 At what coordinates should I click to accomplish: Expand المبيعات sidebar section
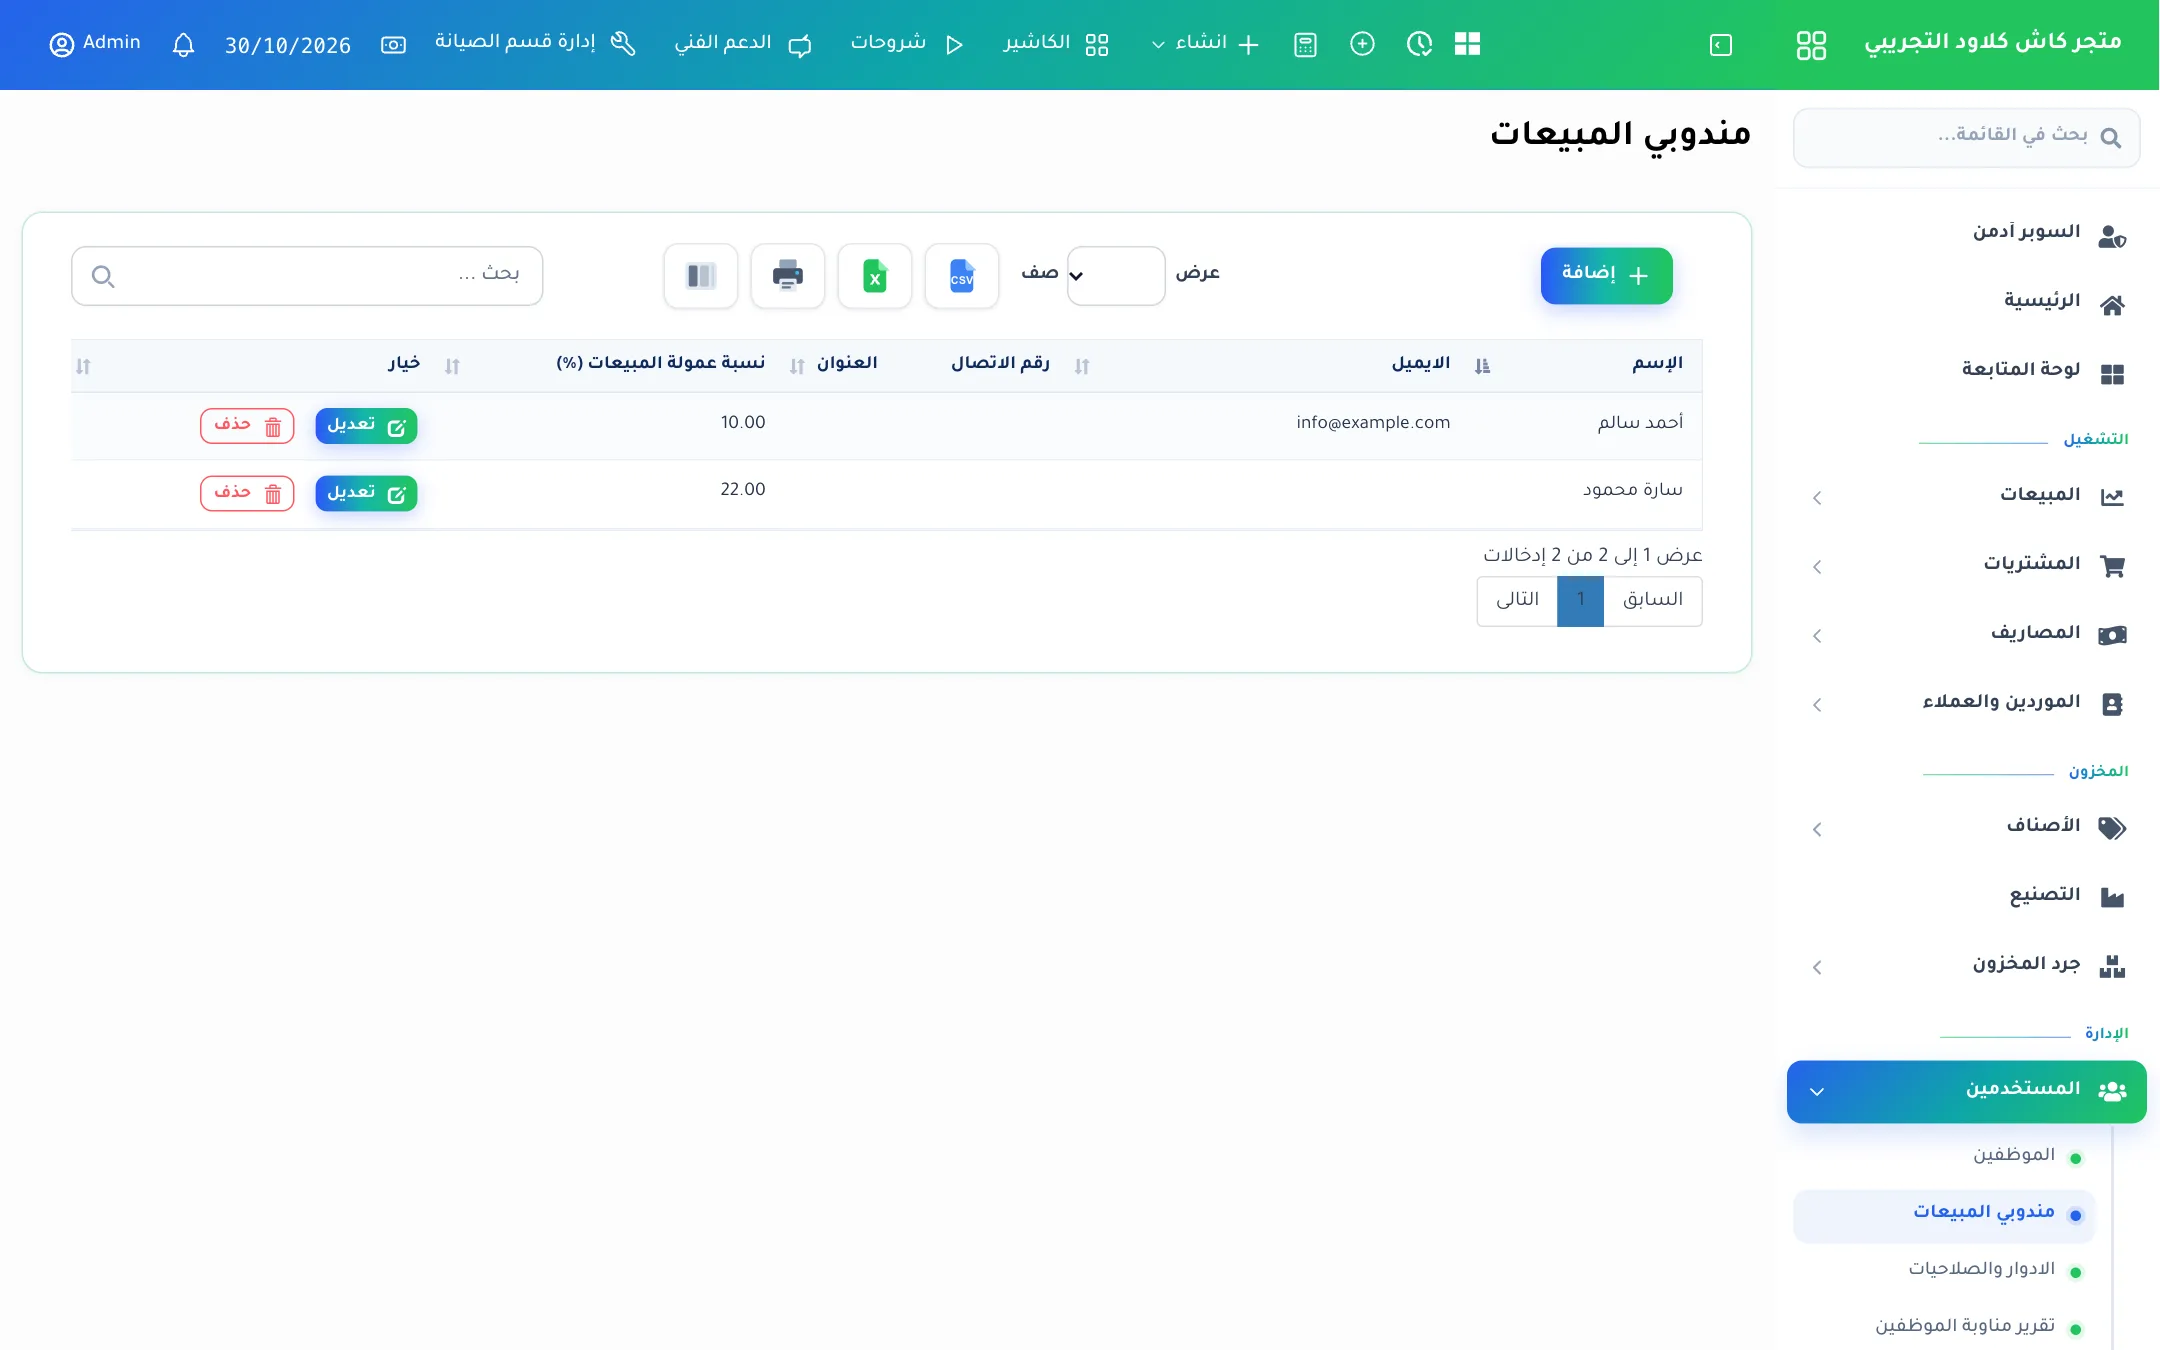click(x=1966, y=496)
